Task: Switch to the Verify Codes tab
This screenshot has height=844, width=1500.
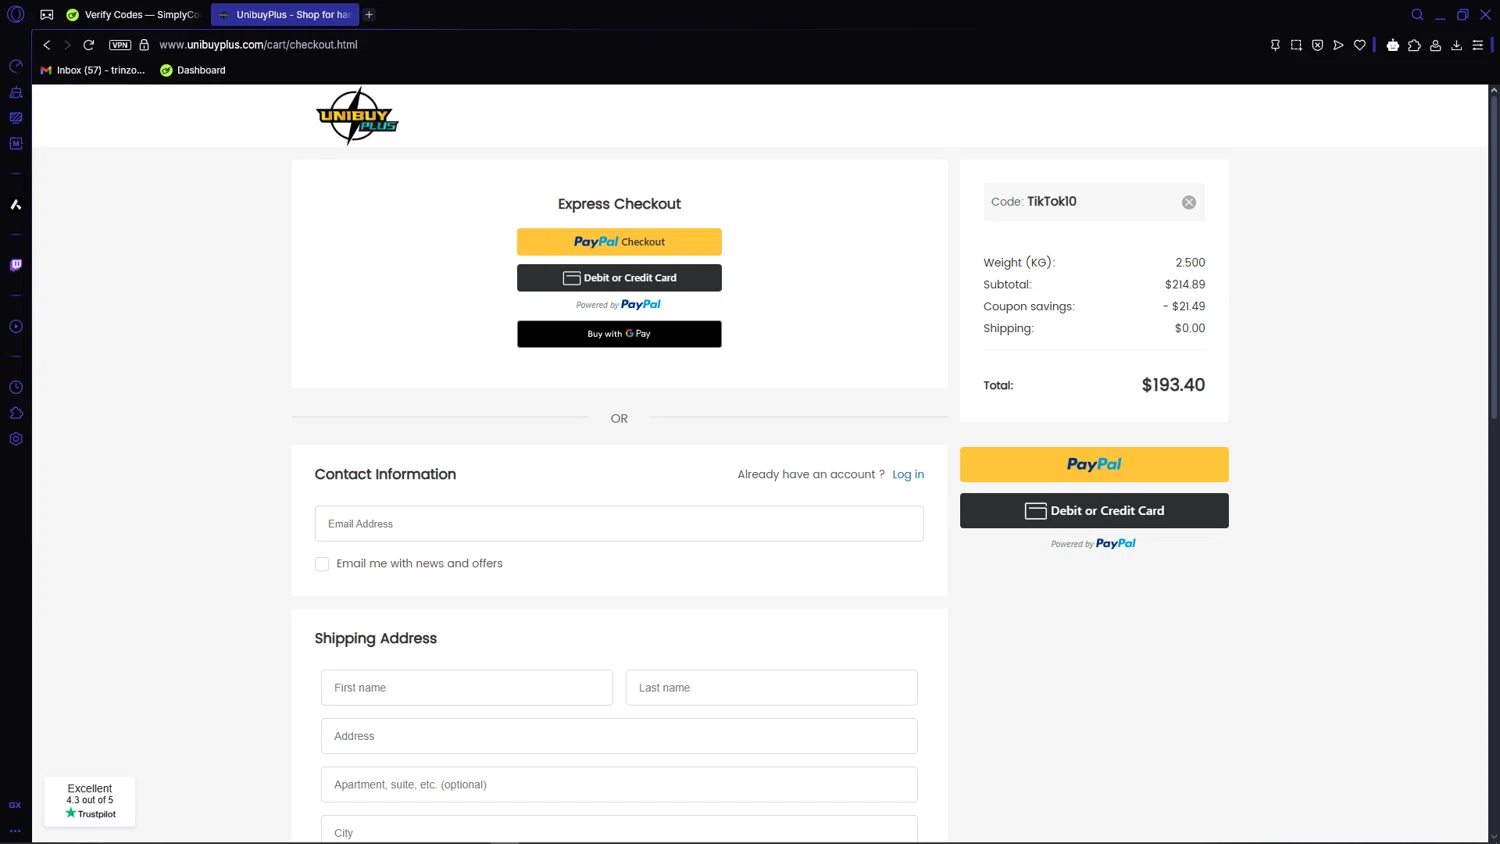Action: (x=134, y=15)
